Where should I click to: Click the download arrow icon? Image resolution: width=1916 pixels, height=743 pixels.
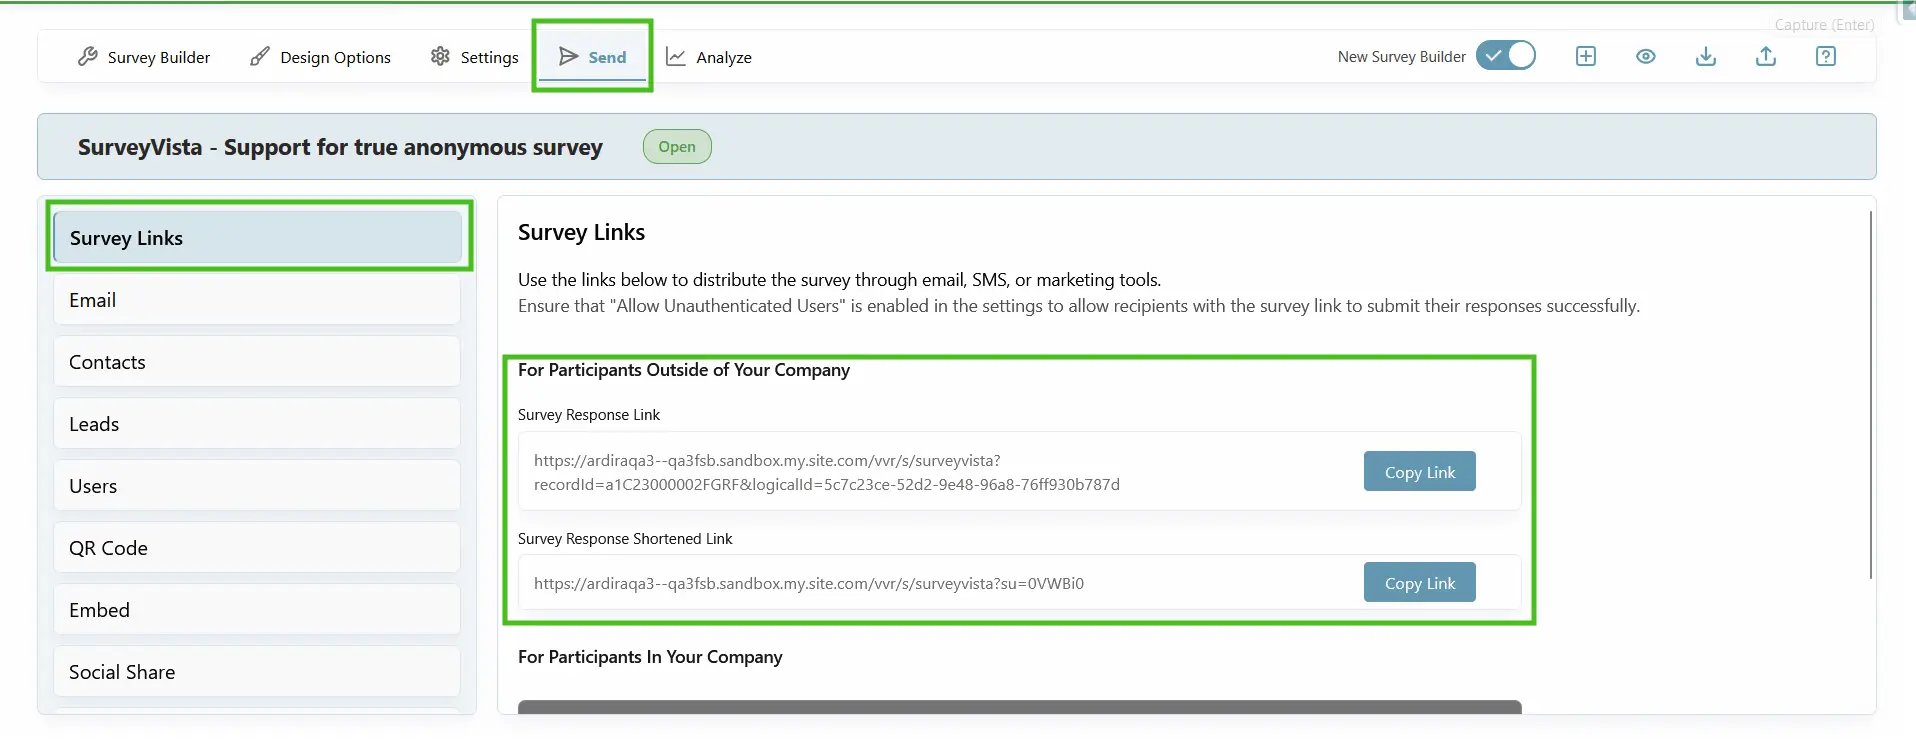click(1706, 56)
